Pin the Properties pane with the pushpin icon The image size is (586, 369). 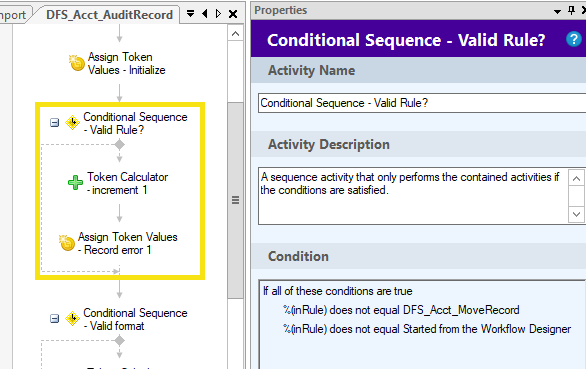(x=571, y=10)
